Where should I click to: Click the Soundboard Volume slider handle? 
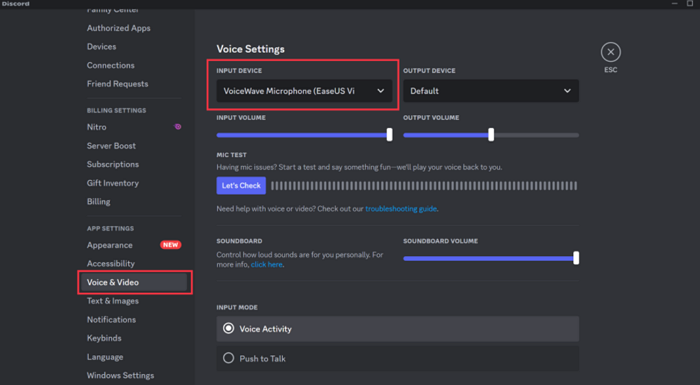(x=576, y=258)
